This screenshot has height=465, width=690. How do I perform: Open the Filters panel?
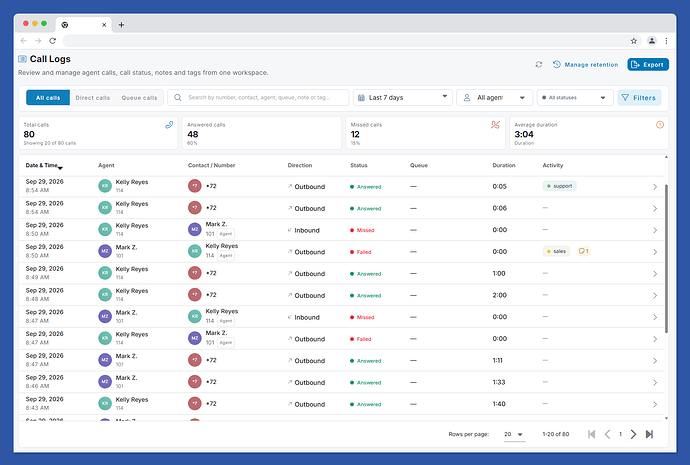pos(639,98)
